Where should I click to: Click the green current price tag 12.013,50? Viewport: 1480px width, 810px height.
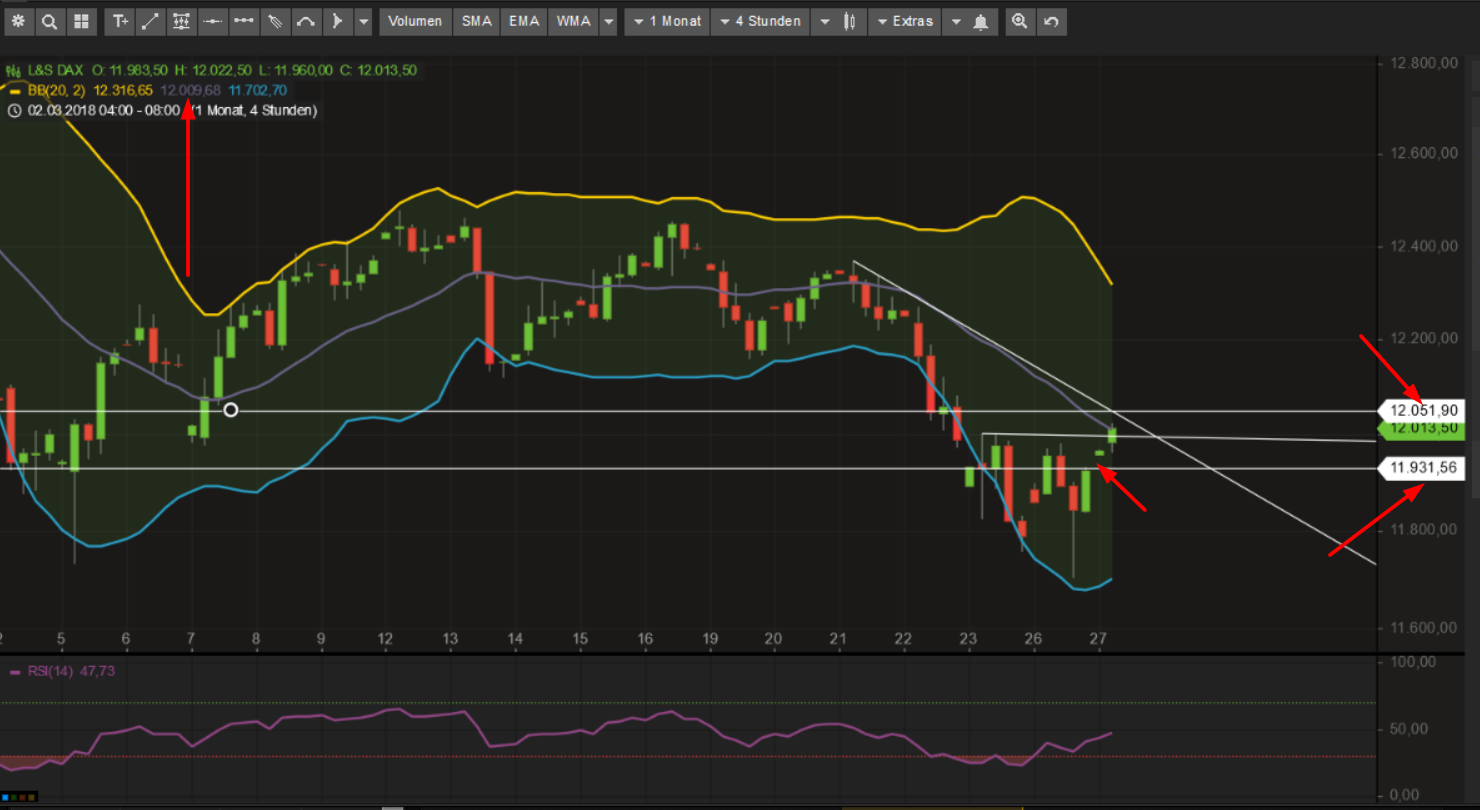(x=1422, y=429)
